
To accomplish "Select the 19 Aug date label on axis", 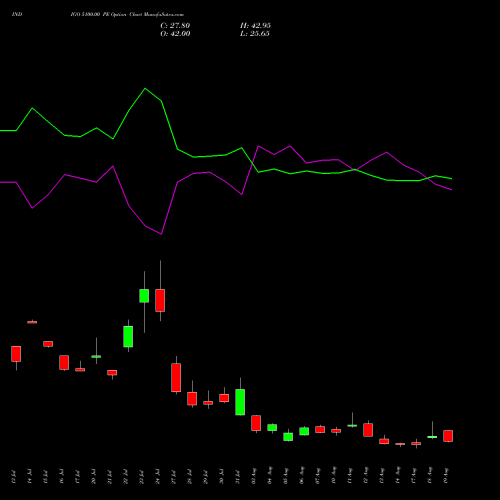I will point(446,476).
